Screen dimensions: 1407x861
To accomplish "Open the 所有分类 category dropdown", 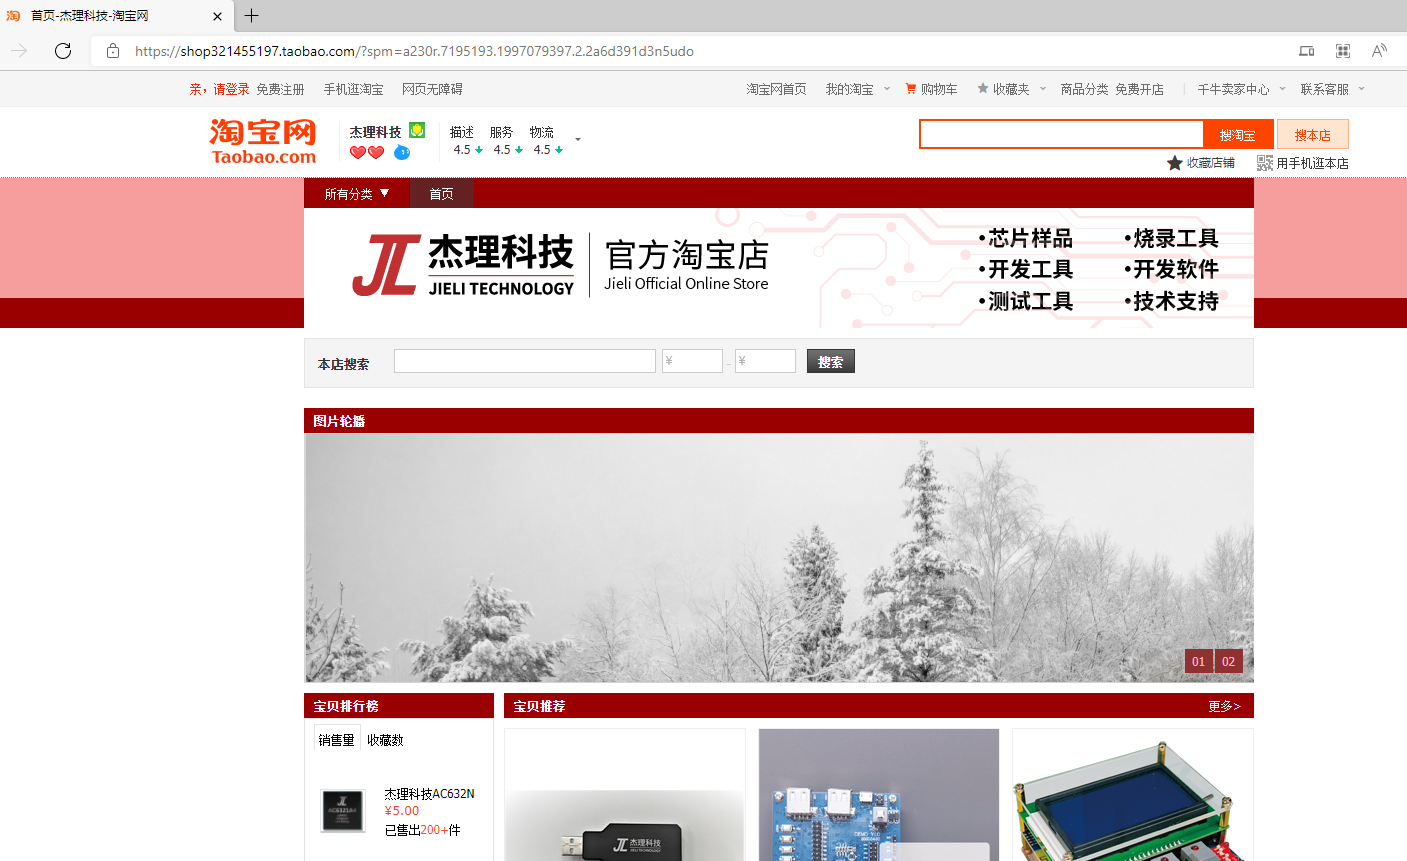I will (x=357, y=194).
